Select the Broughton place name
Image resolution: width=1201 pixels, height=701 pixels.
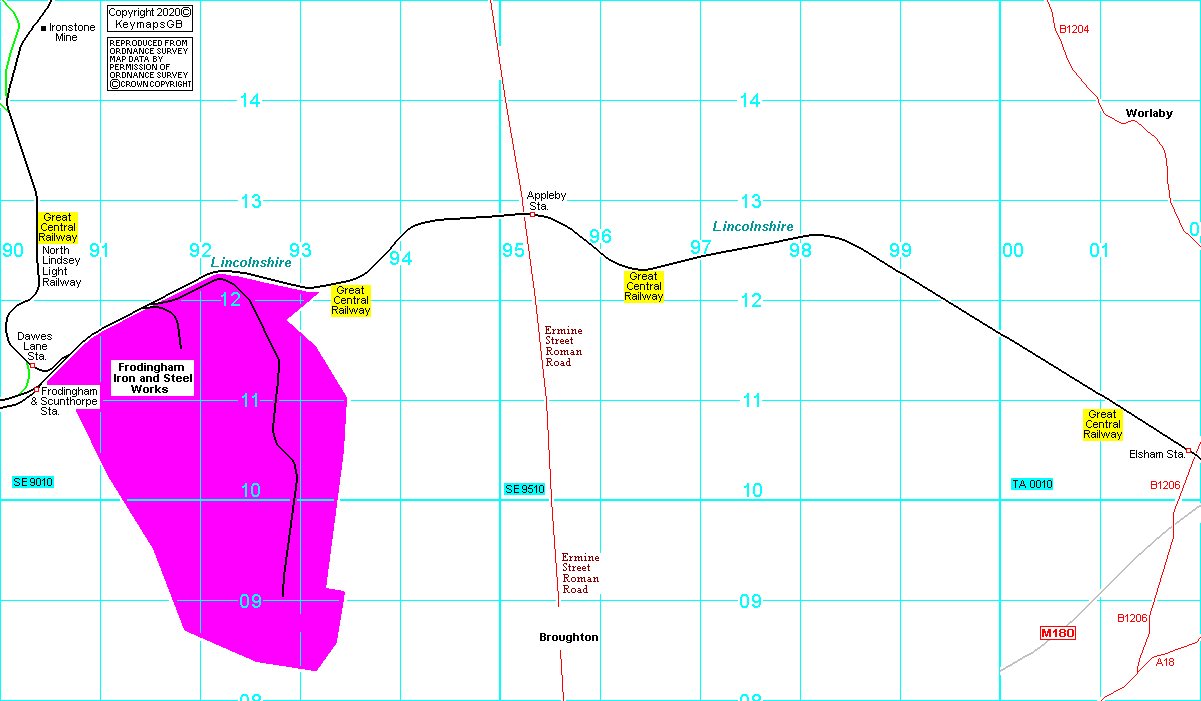coord(568,637)
